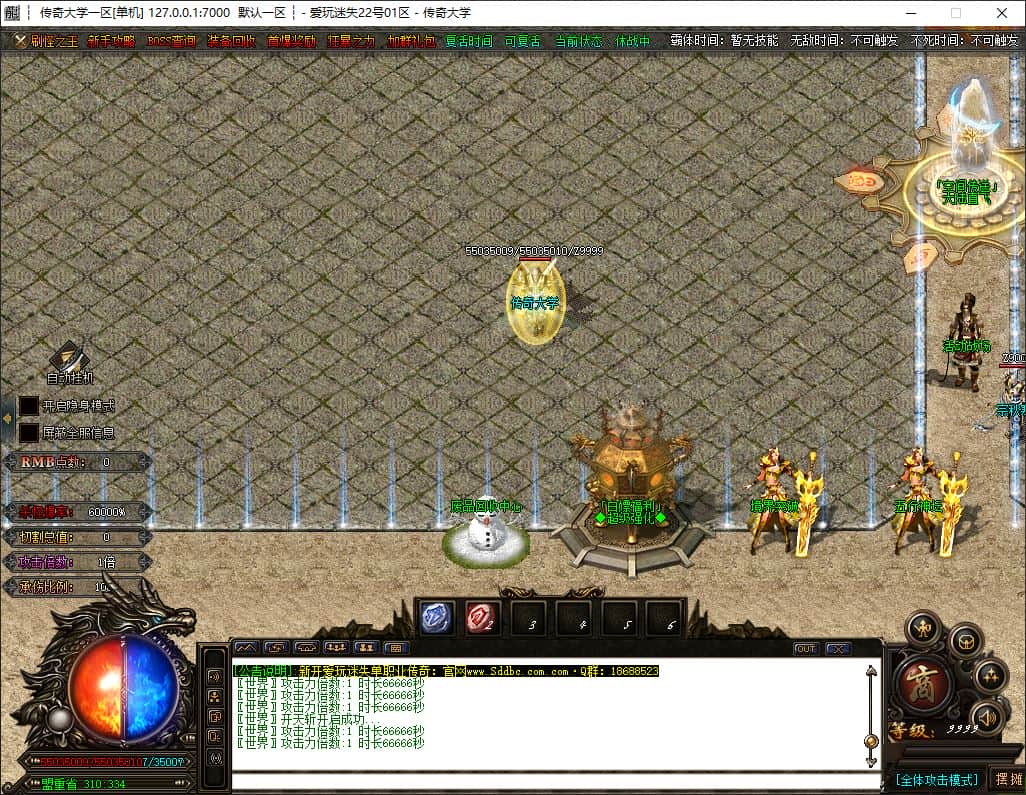Click chat scrollbar up arrow
This screenshot has width=1026, height=795.
[x=871, y=671]
